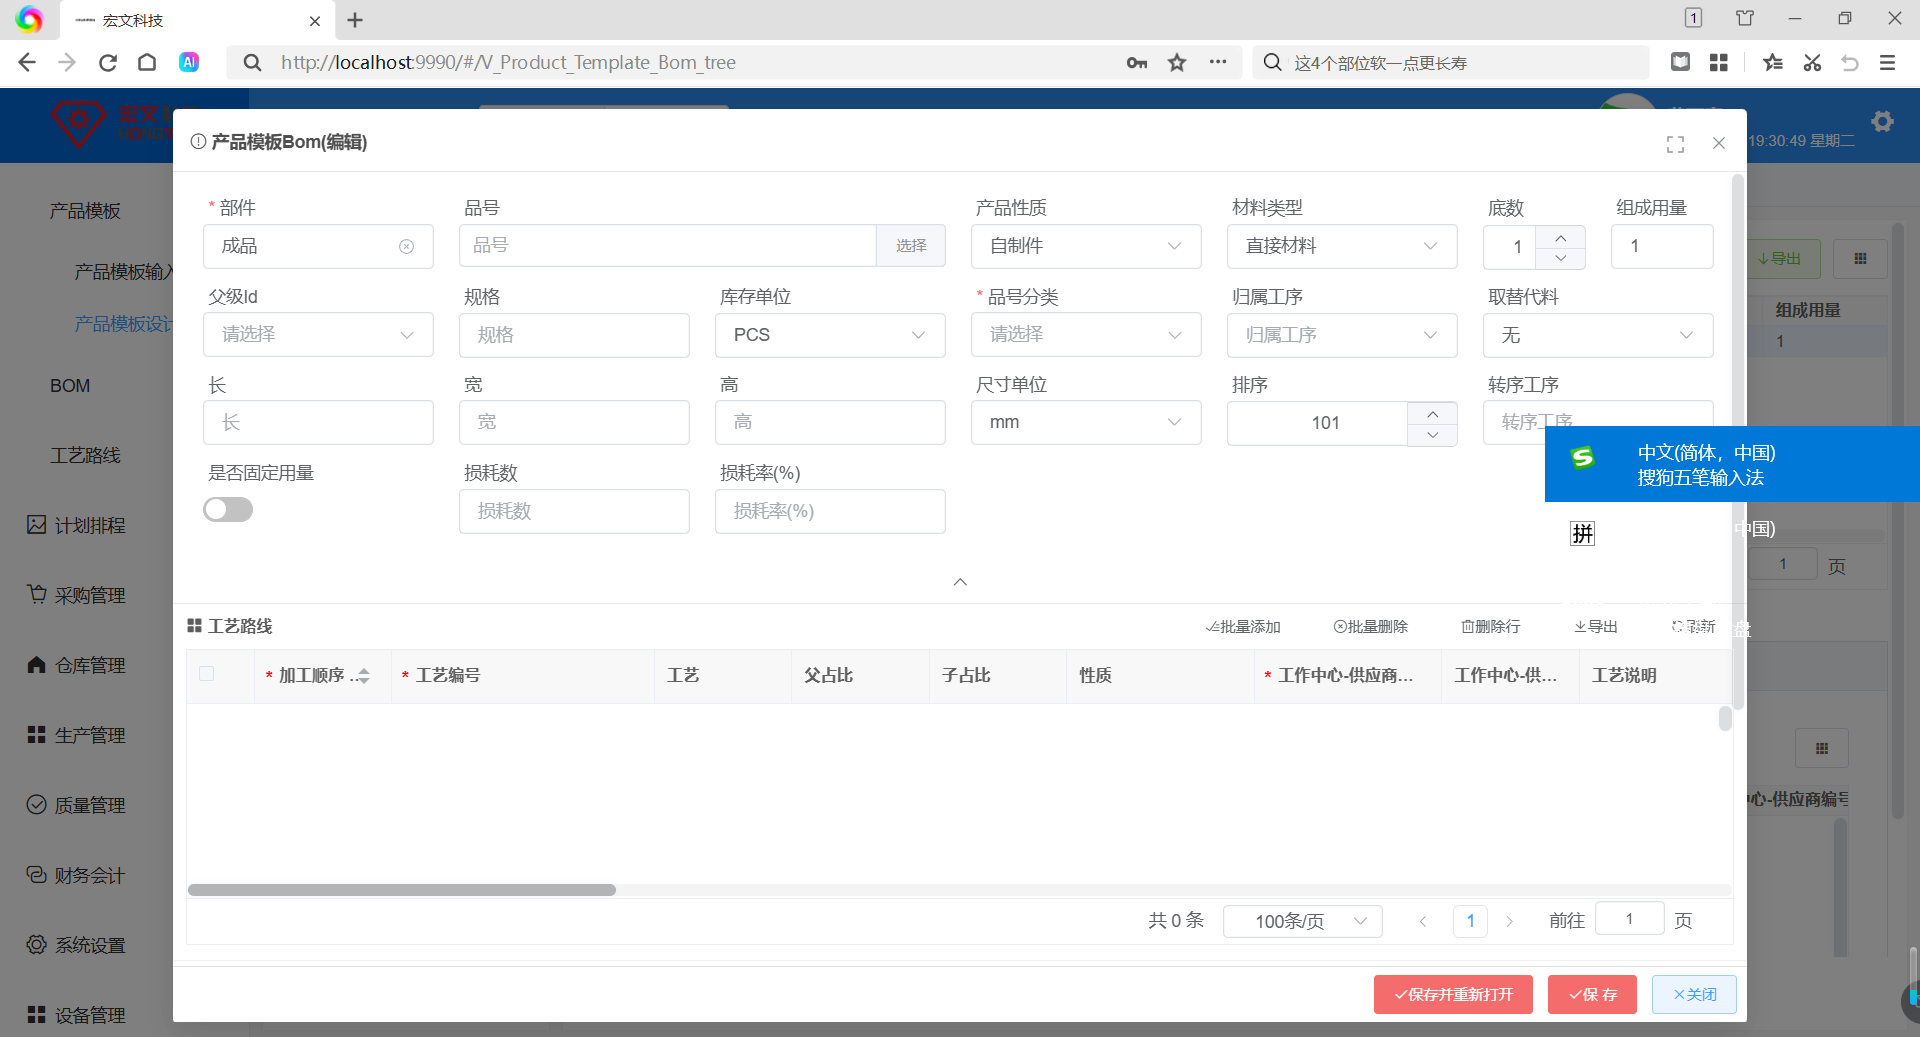1920x1037 pixels.
Task: Click the horizontal scrollbar of 工艺路线 table
Action: coord(402,890)
